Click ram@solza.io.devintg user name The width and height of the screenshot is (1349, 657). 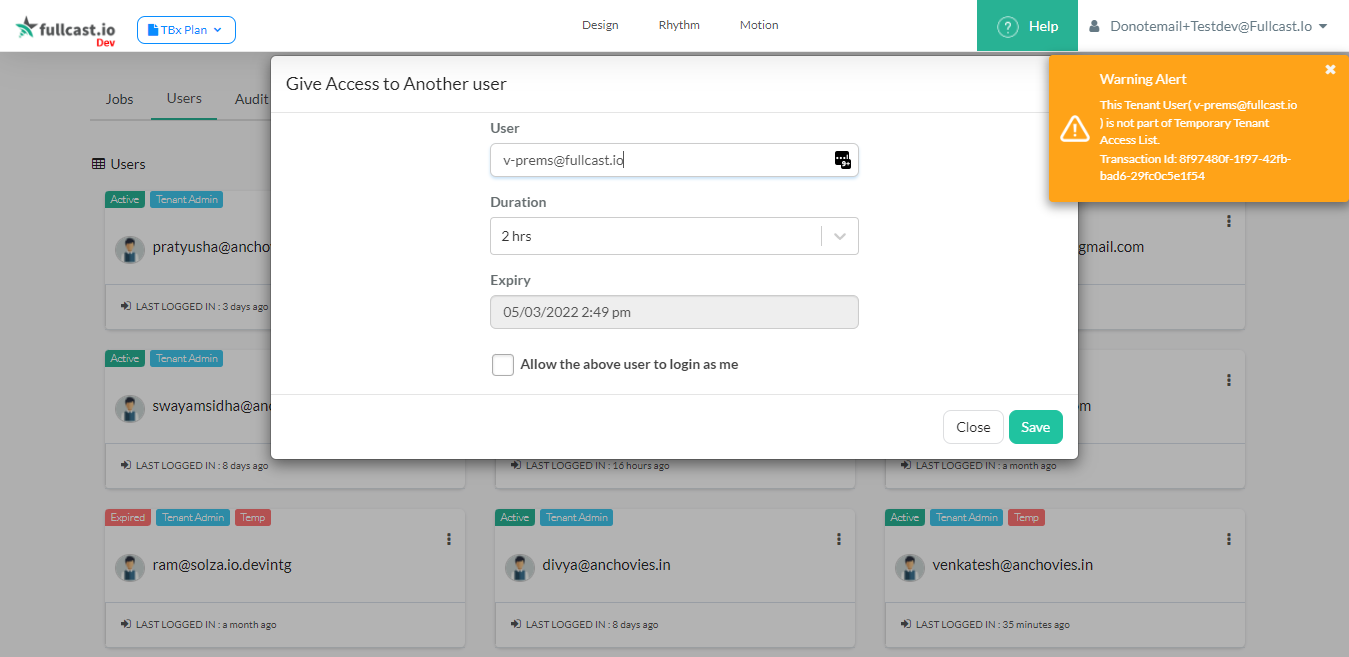click(x=222, y=565)
